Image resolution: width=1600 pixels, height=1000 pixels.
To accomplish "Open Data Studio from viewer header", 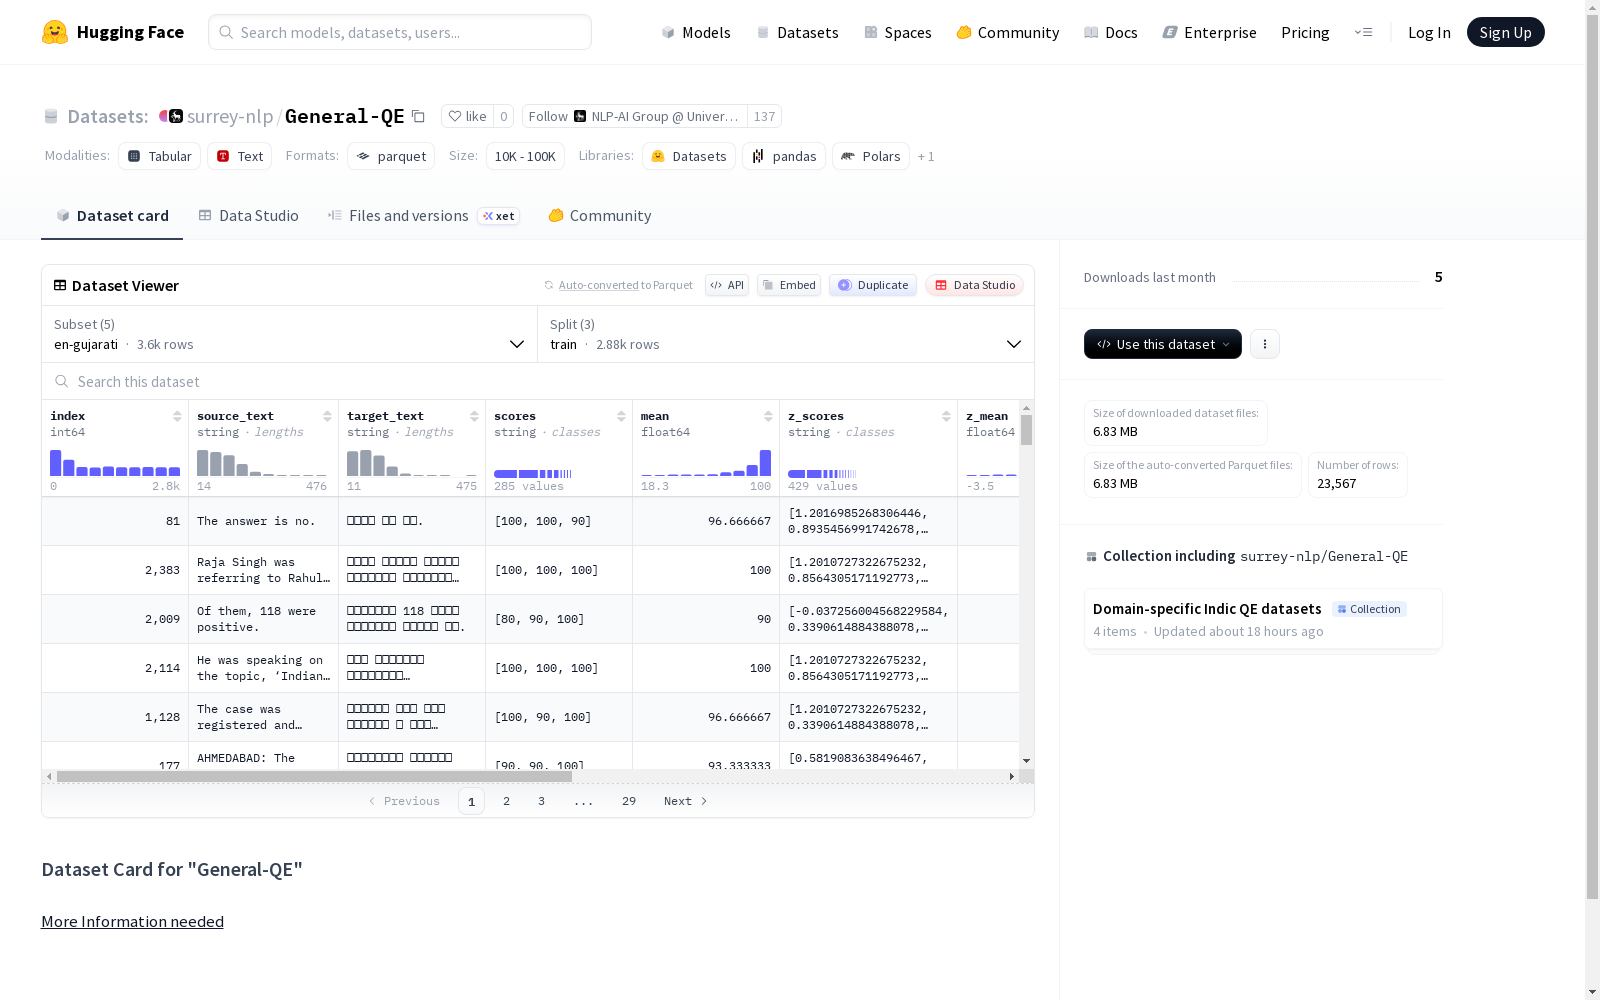I will coord(975,285).
